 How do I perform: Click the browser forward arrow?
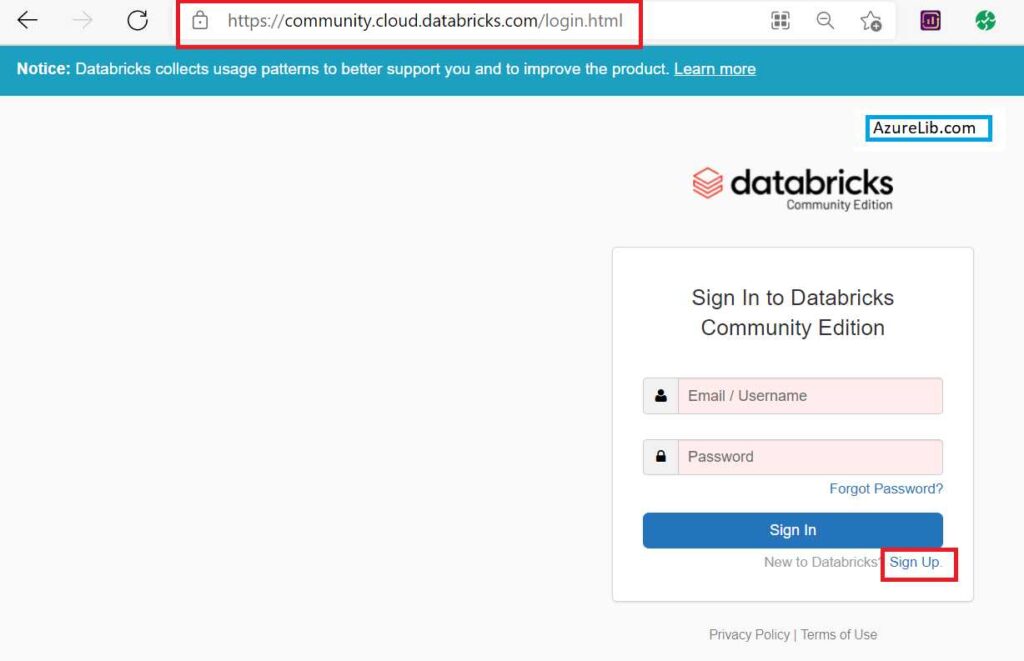(82, 20)
